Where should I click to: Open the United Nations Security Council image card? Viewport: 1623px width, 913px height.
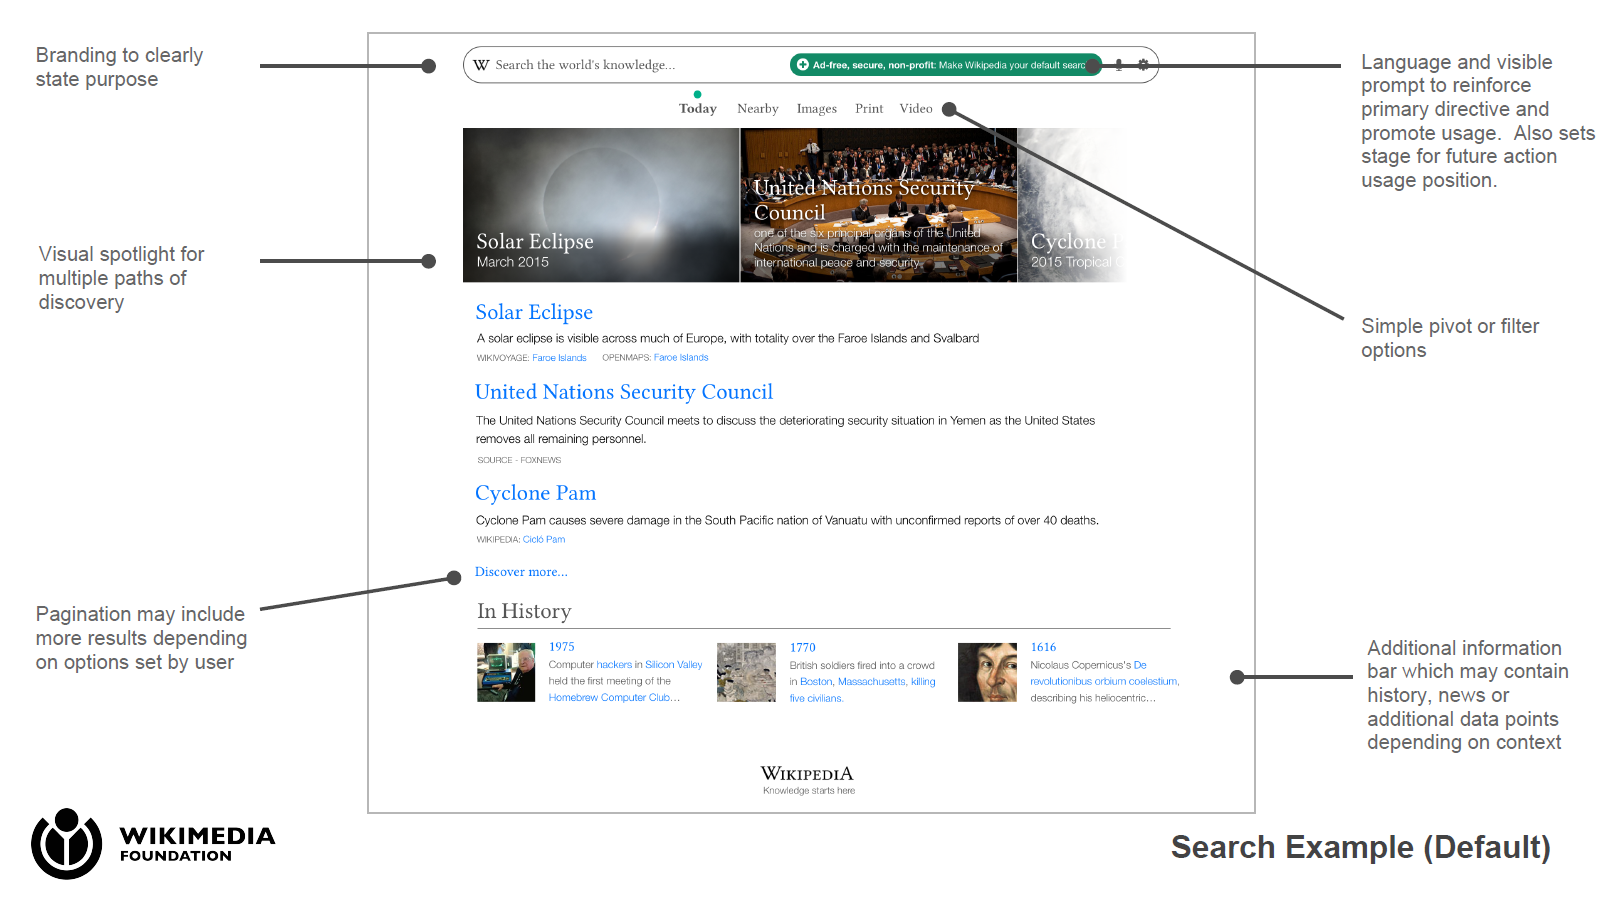(879, 205)
